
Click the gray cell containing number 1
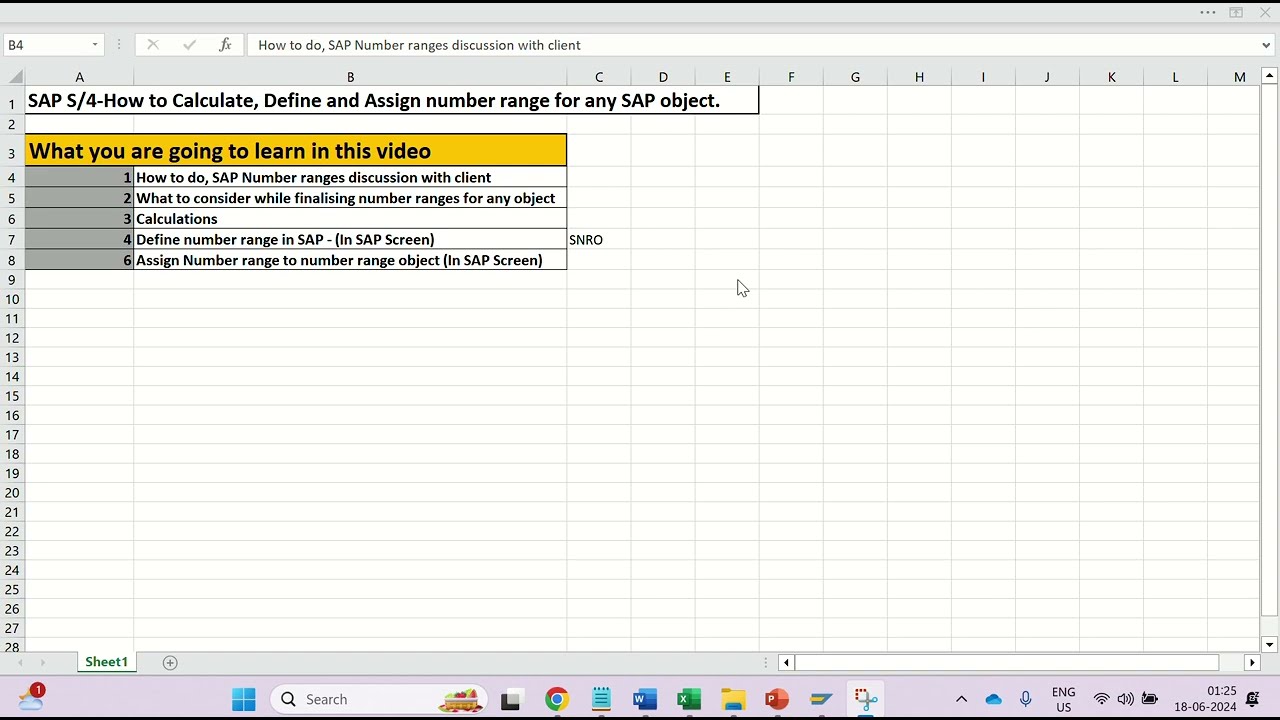coord(79,177)
